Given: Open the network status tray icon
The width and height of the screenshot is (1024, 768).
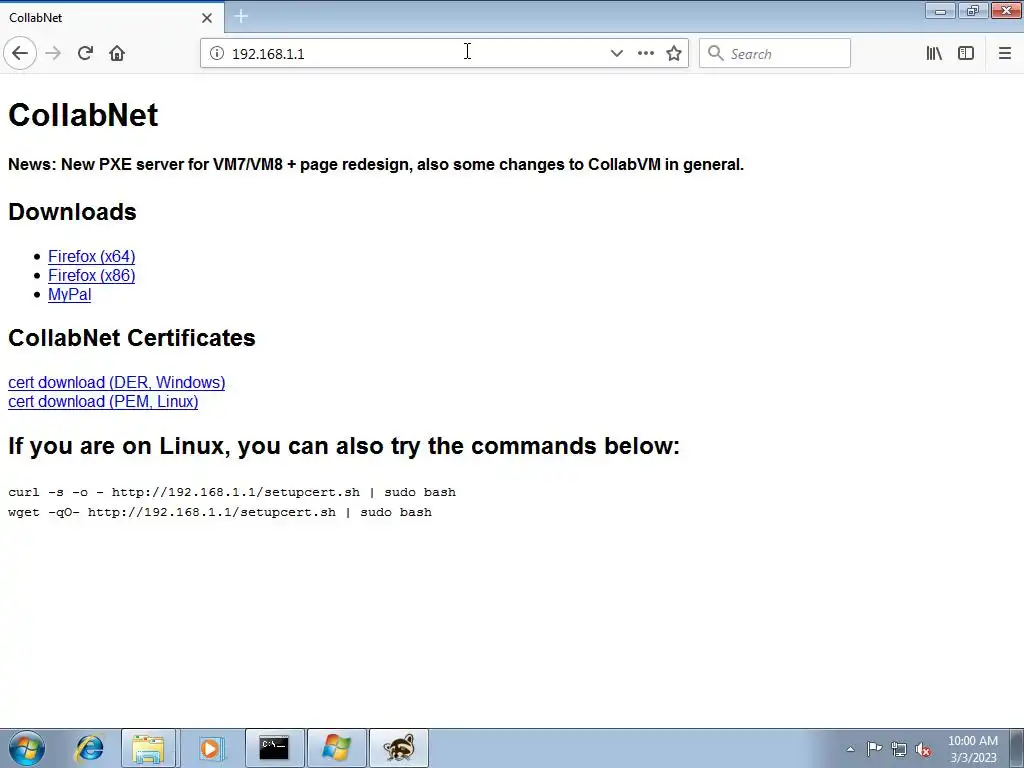Looking at the screenshot, I should [x=899, y=749].
